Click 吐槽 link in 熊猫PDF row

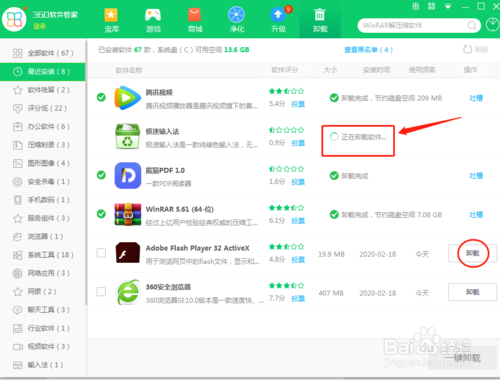[476, 176]
